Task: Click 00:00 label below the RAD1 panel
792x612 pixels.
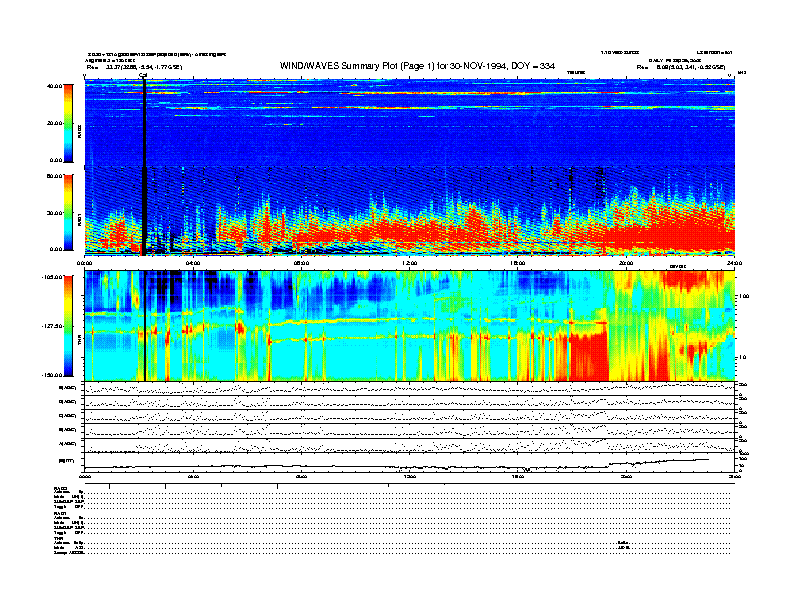Action: (84, 263)
